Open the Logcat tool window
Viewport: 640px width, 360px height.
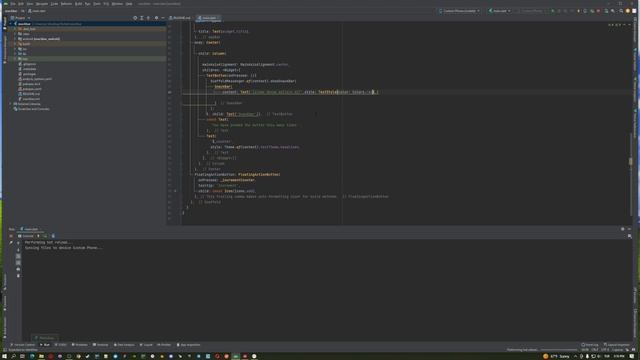coord(146,345)
